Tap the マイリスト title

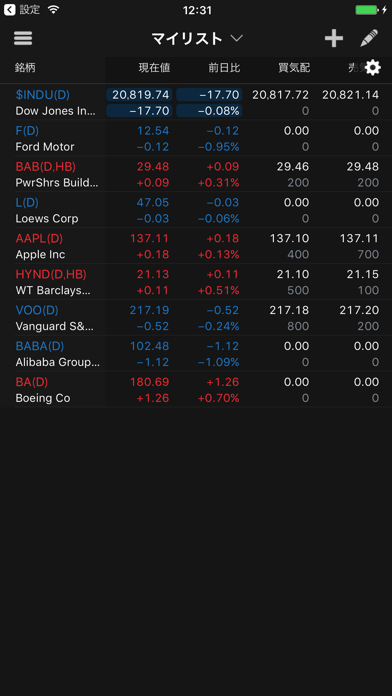[x=187, y=39]
